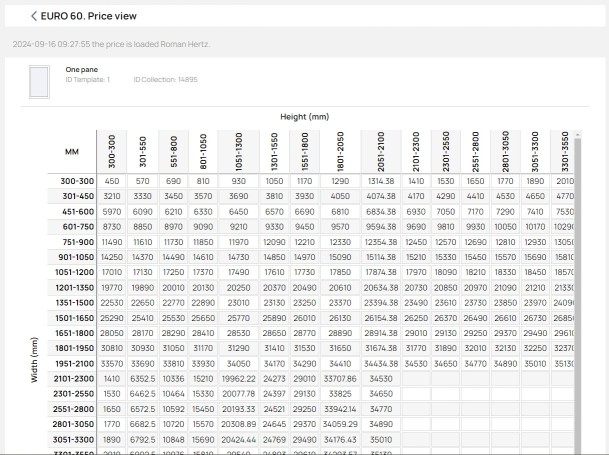Click the 1951-2100 width row header

tap(72, 364)
